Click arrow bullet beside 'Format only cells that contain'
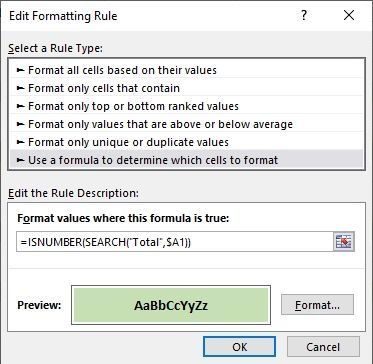The height and width of the screenshot is (364, 373). tap(21, 88)
